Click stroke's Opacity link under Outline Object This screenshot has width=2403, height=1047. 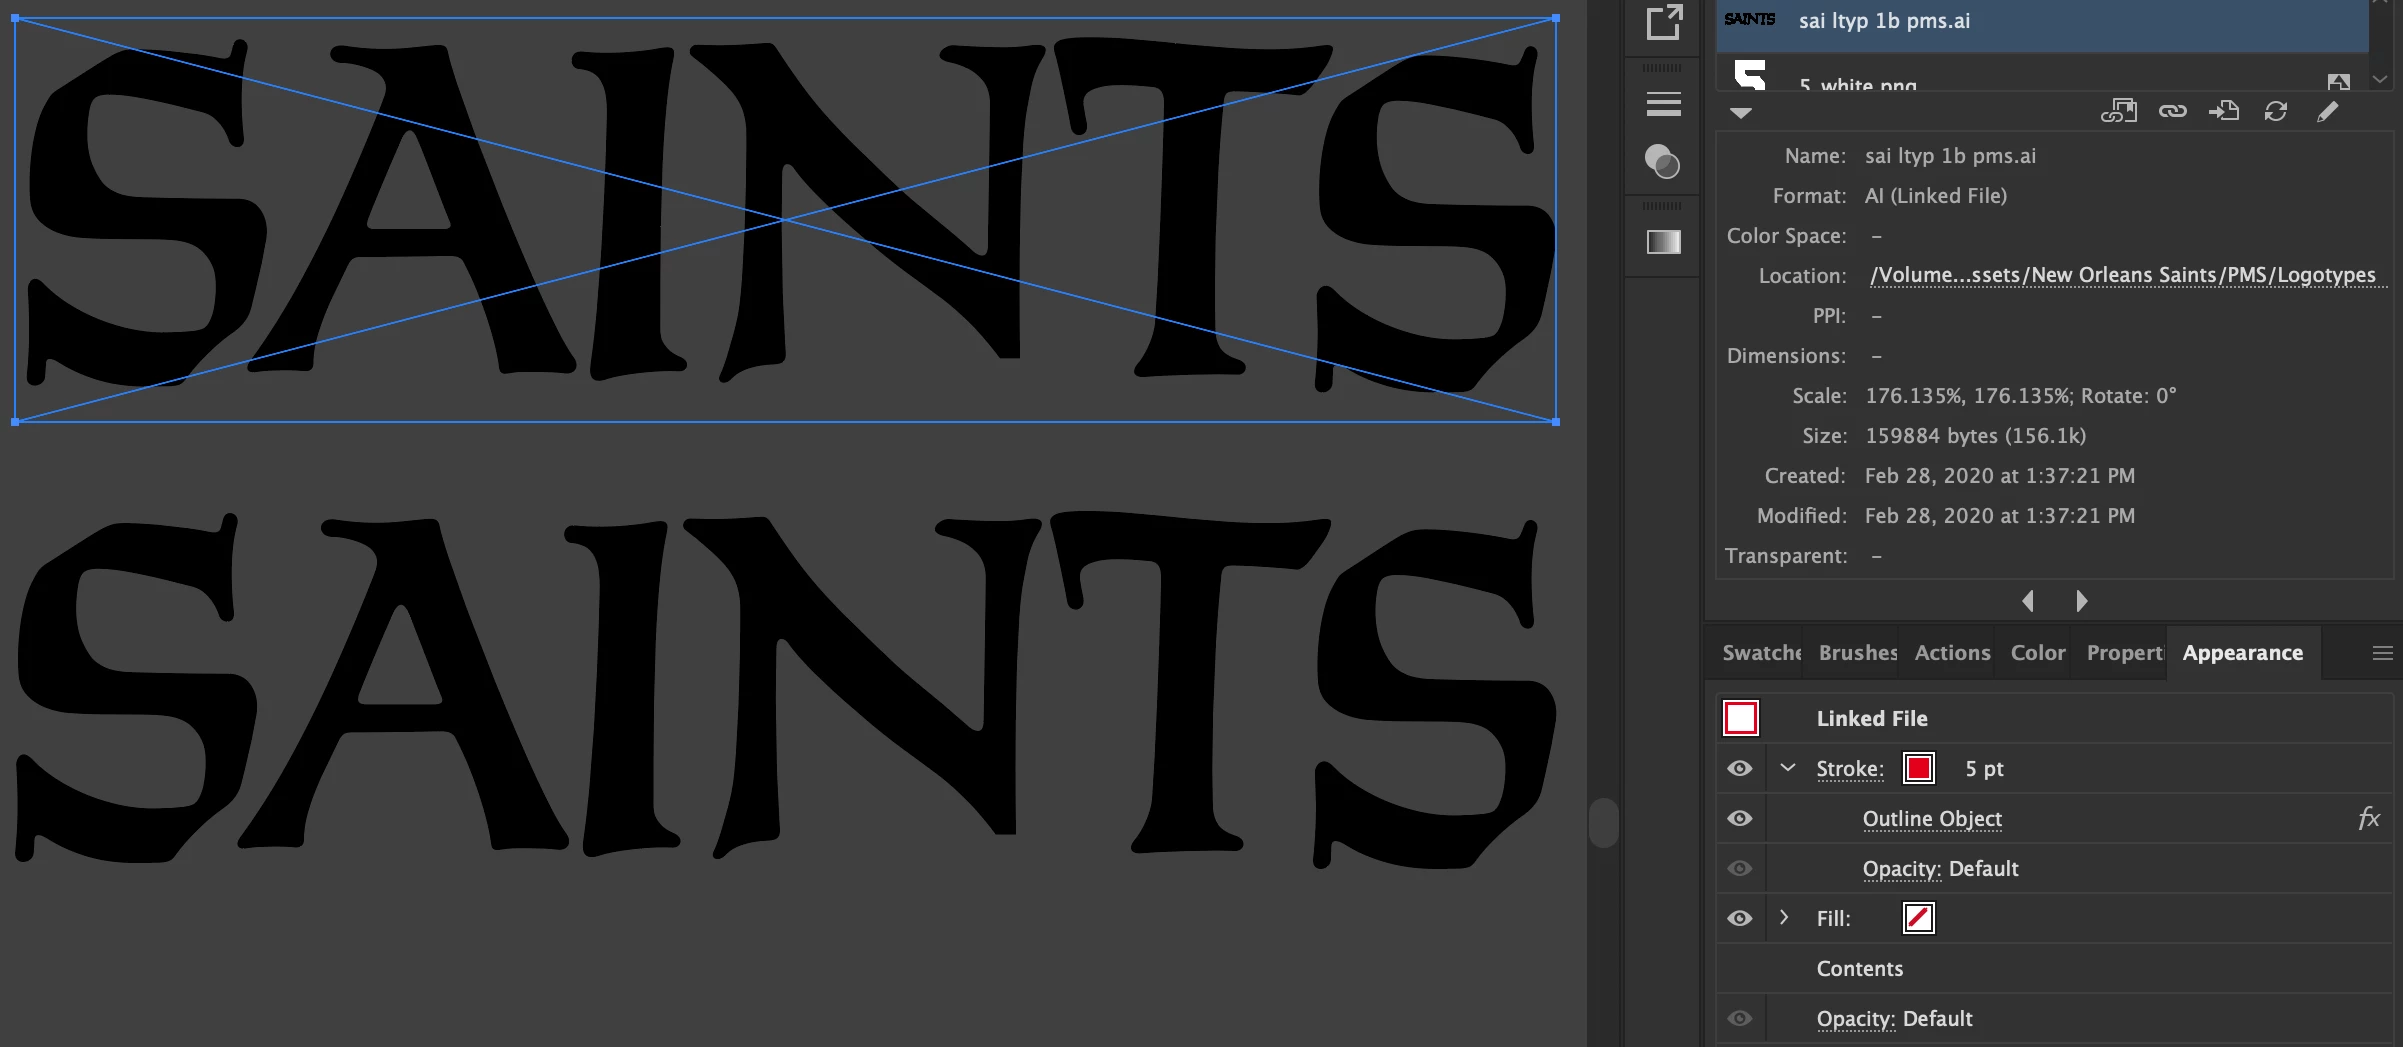[1902, 869]
